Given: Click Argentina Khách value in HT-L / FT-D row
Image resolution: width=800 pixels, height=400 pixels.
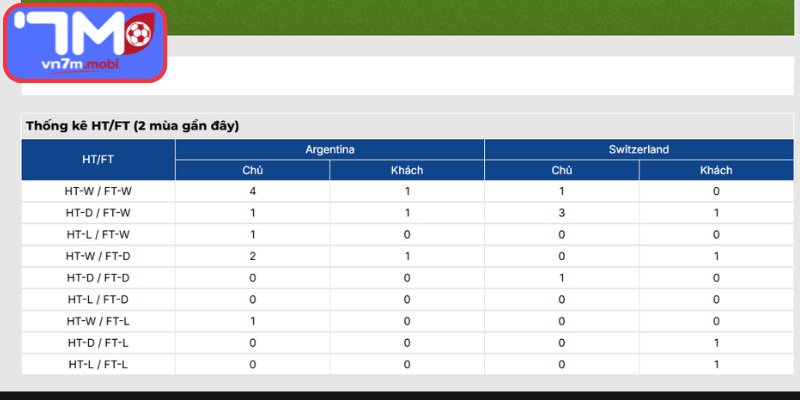Looking at the screenshot, I should 407,299.
